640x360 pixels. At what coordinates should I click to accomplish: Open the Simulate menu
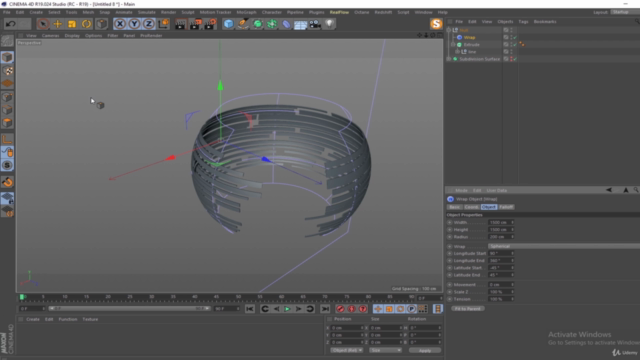[146, 12]
